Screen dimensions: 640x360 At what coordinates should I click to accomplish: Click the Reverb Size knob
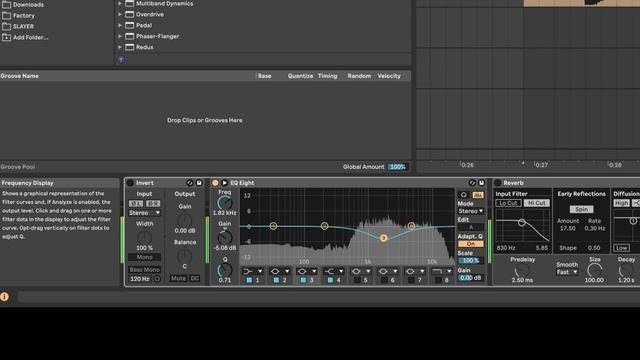coord(595,270)
